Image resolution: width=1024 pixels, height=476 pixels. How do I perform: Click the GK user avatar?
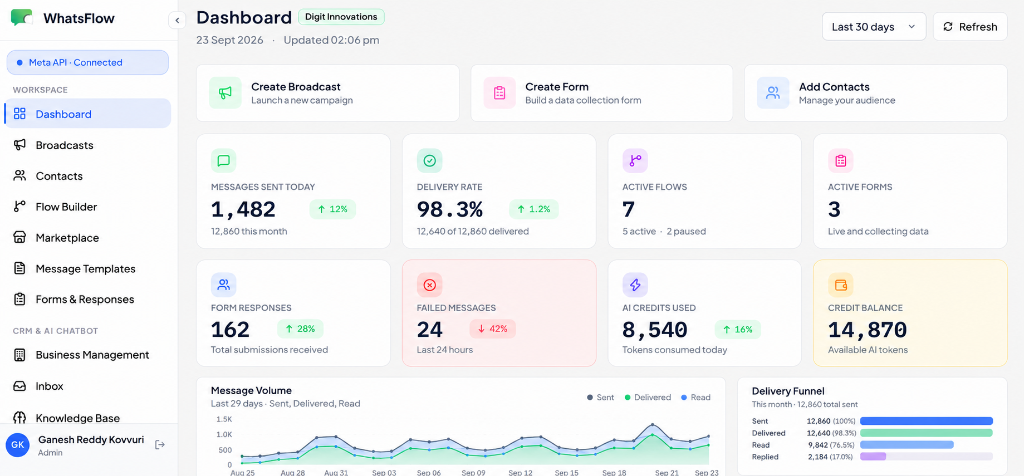[x=18, y=445]
